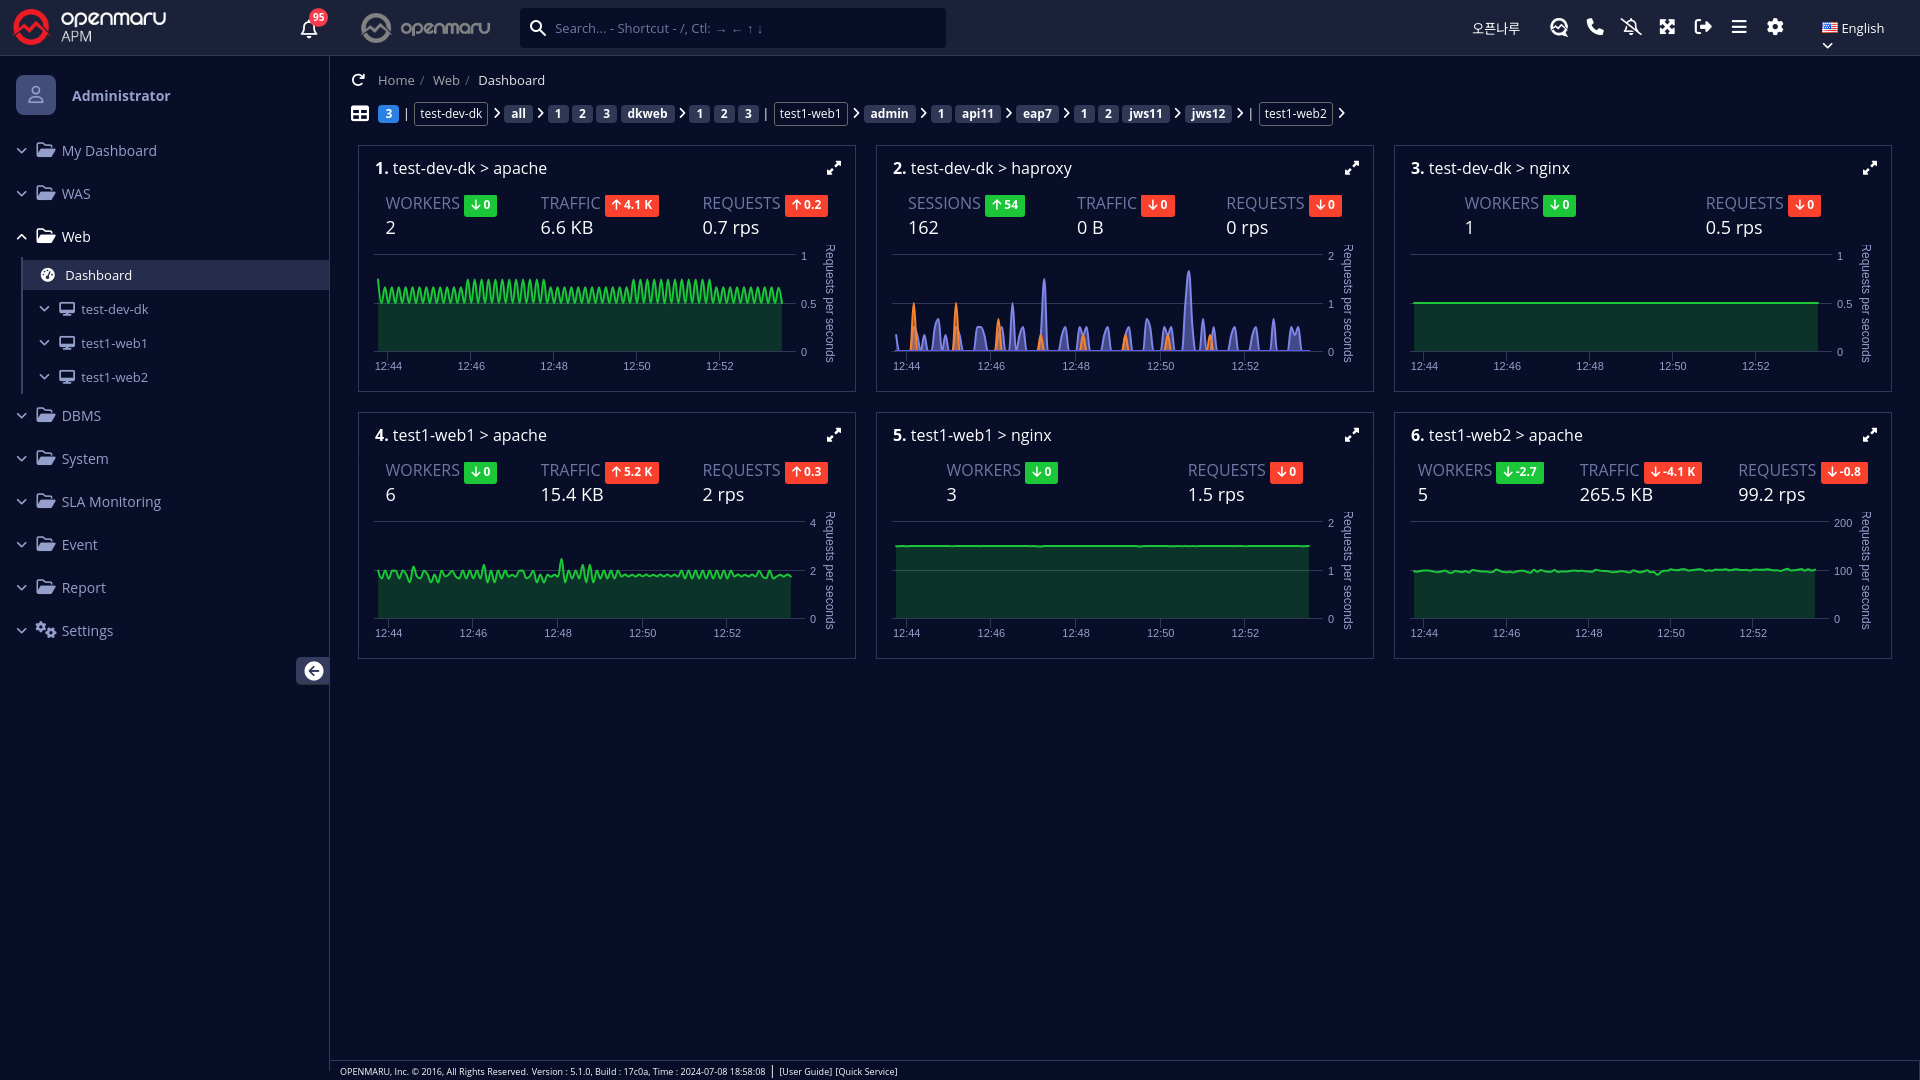Select the Dashboard item under Web
Viewport: 1920px width, 1080px height.
click(98, 275)
